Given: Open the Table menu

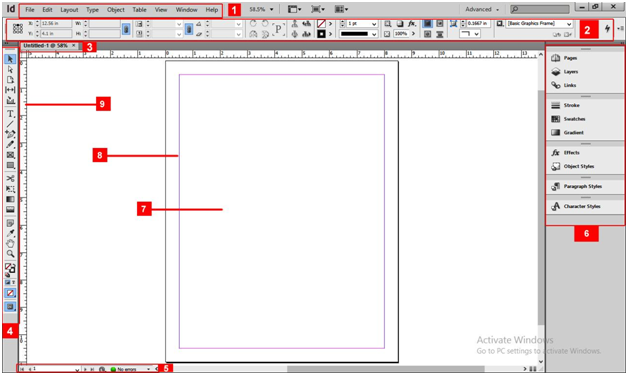Looking at the screenshot, I should pyautogui.click(x=139, y=10).
